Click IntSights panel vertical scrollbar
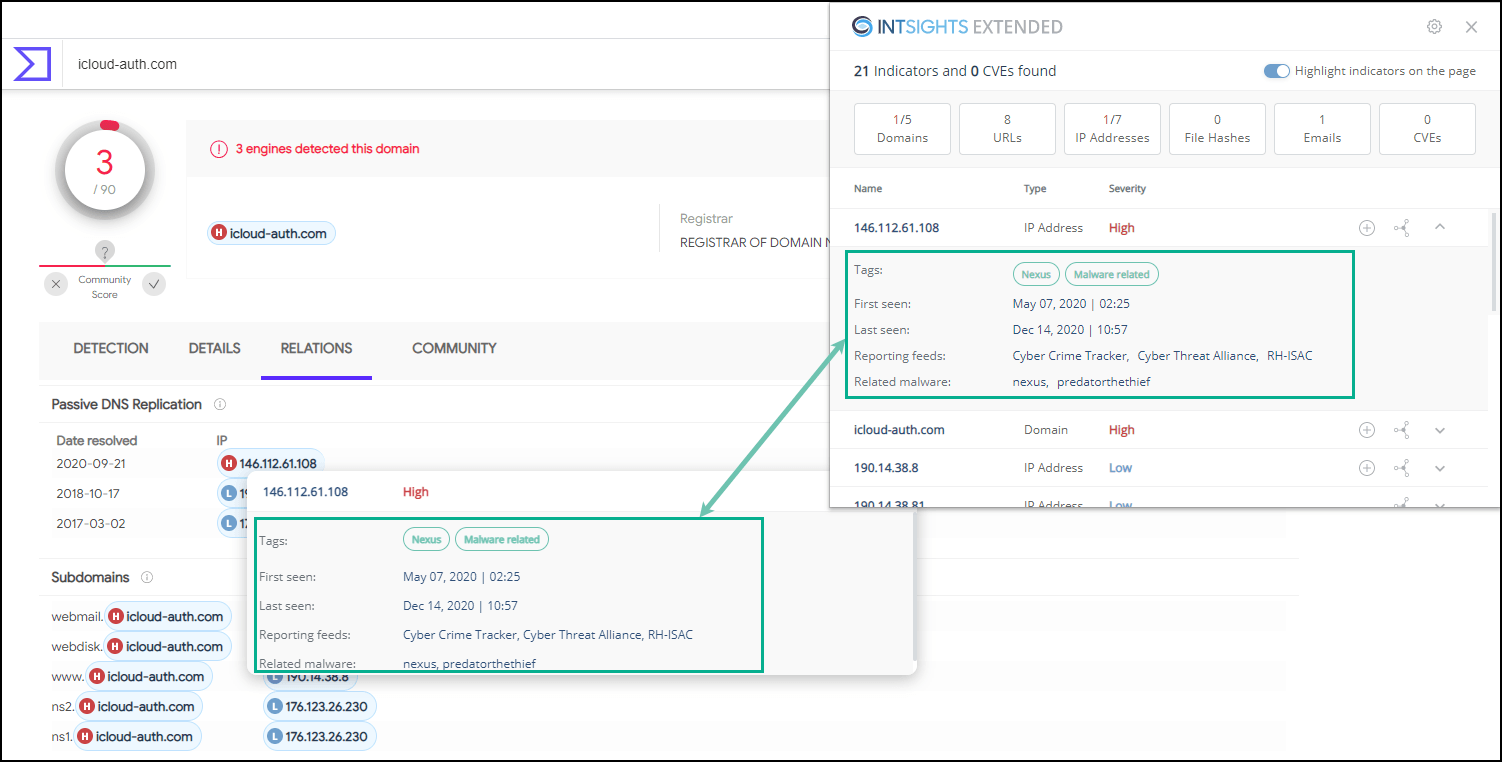 (x=1495, y=262)
